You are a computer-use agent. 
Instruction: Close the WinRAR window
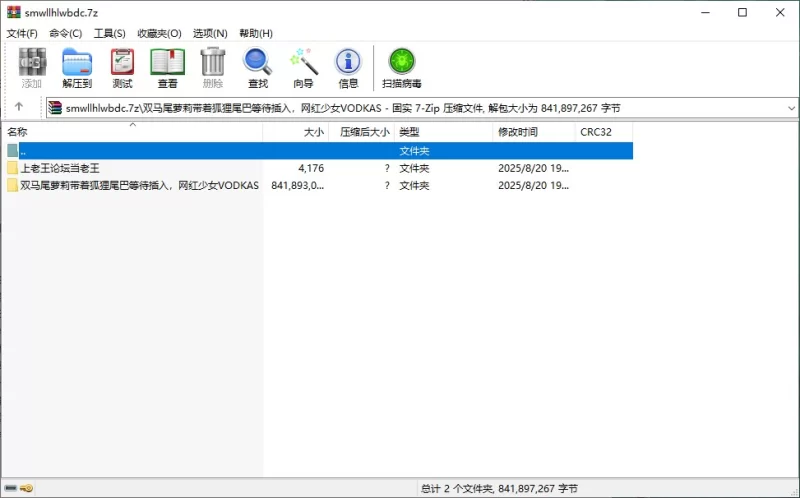click(780, 12)
